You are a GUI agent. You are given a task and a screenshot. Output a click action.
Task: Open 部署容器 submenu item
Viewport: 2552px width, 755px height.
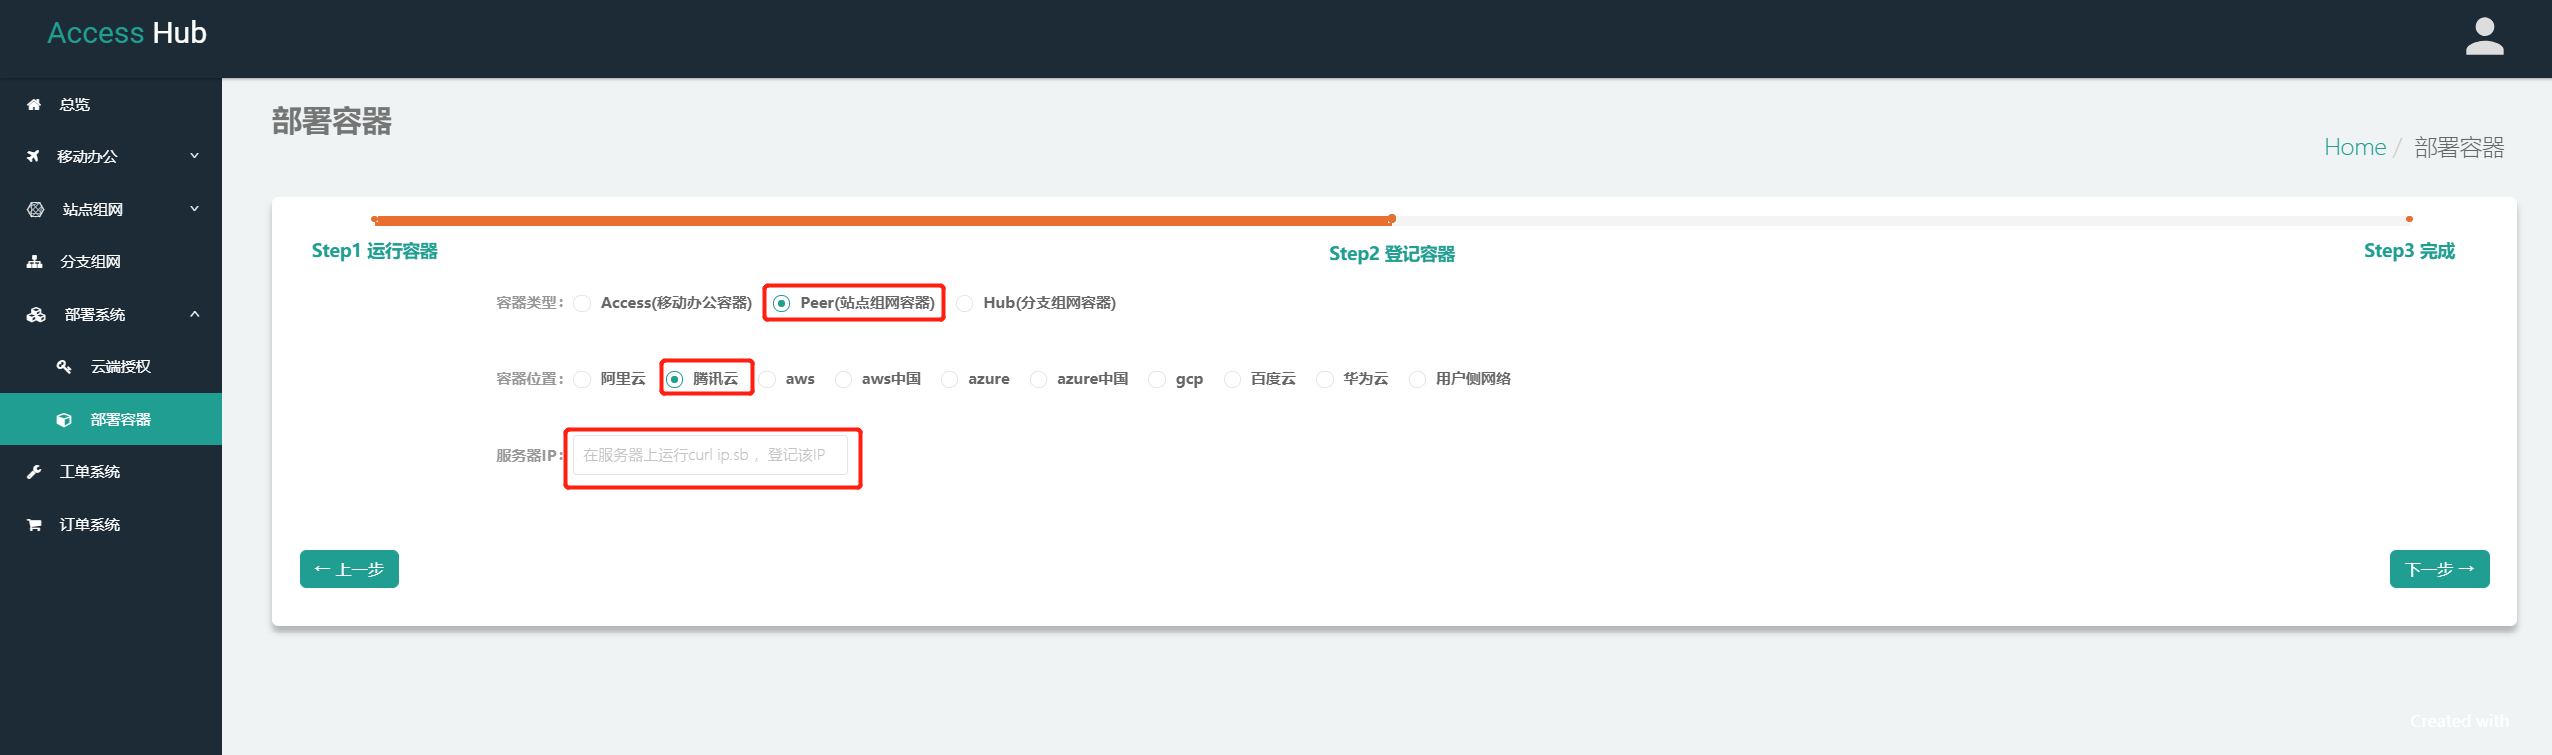[111, 419]
